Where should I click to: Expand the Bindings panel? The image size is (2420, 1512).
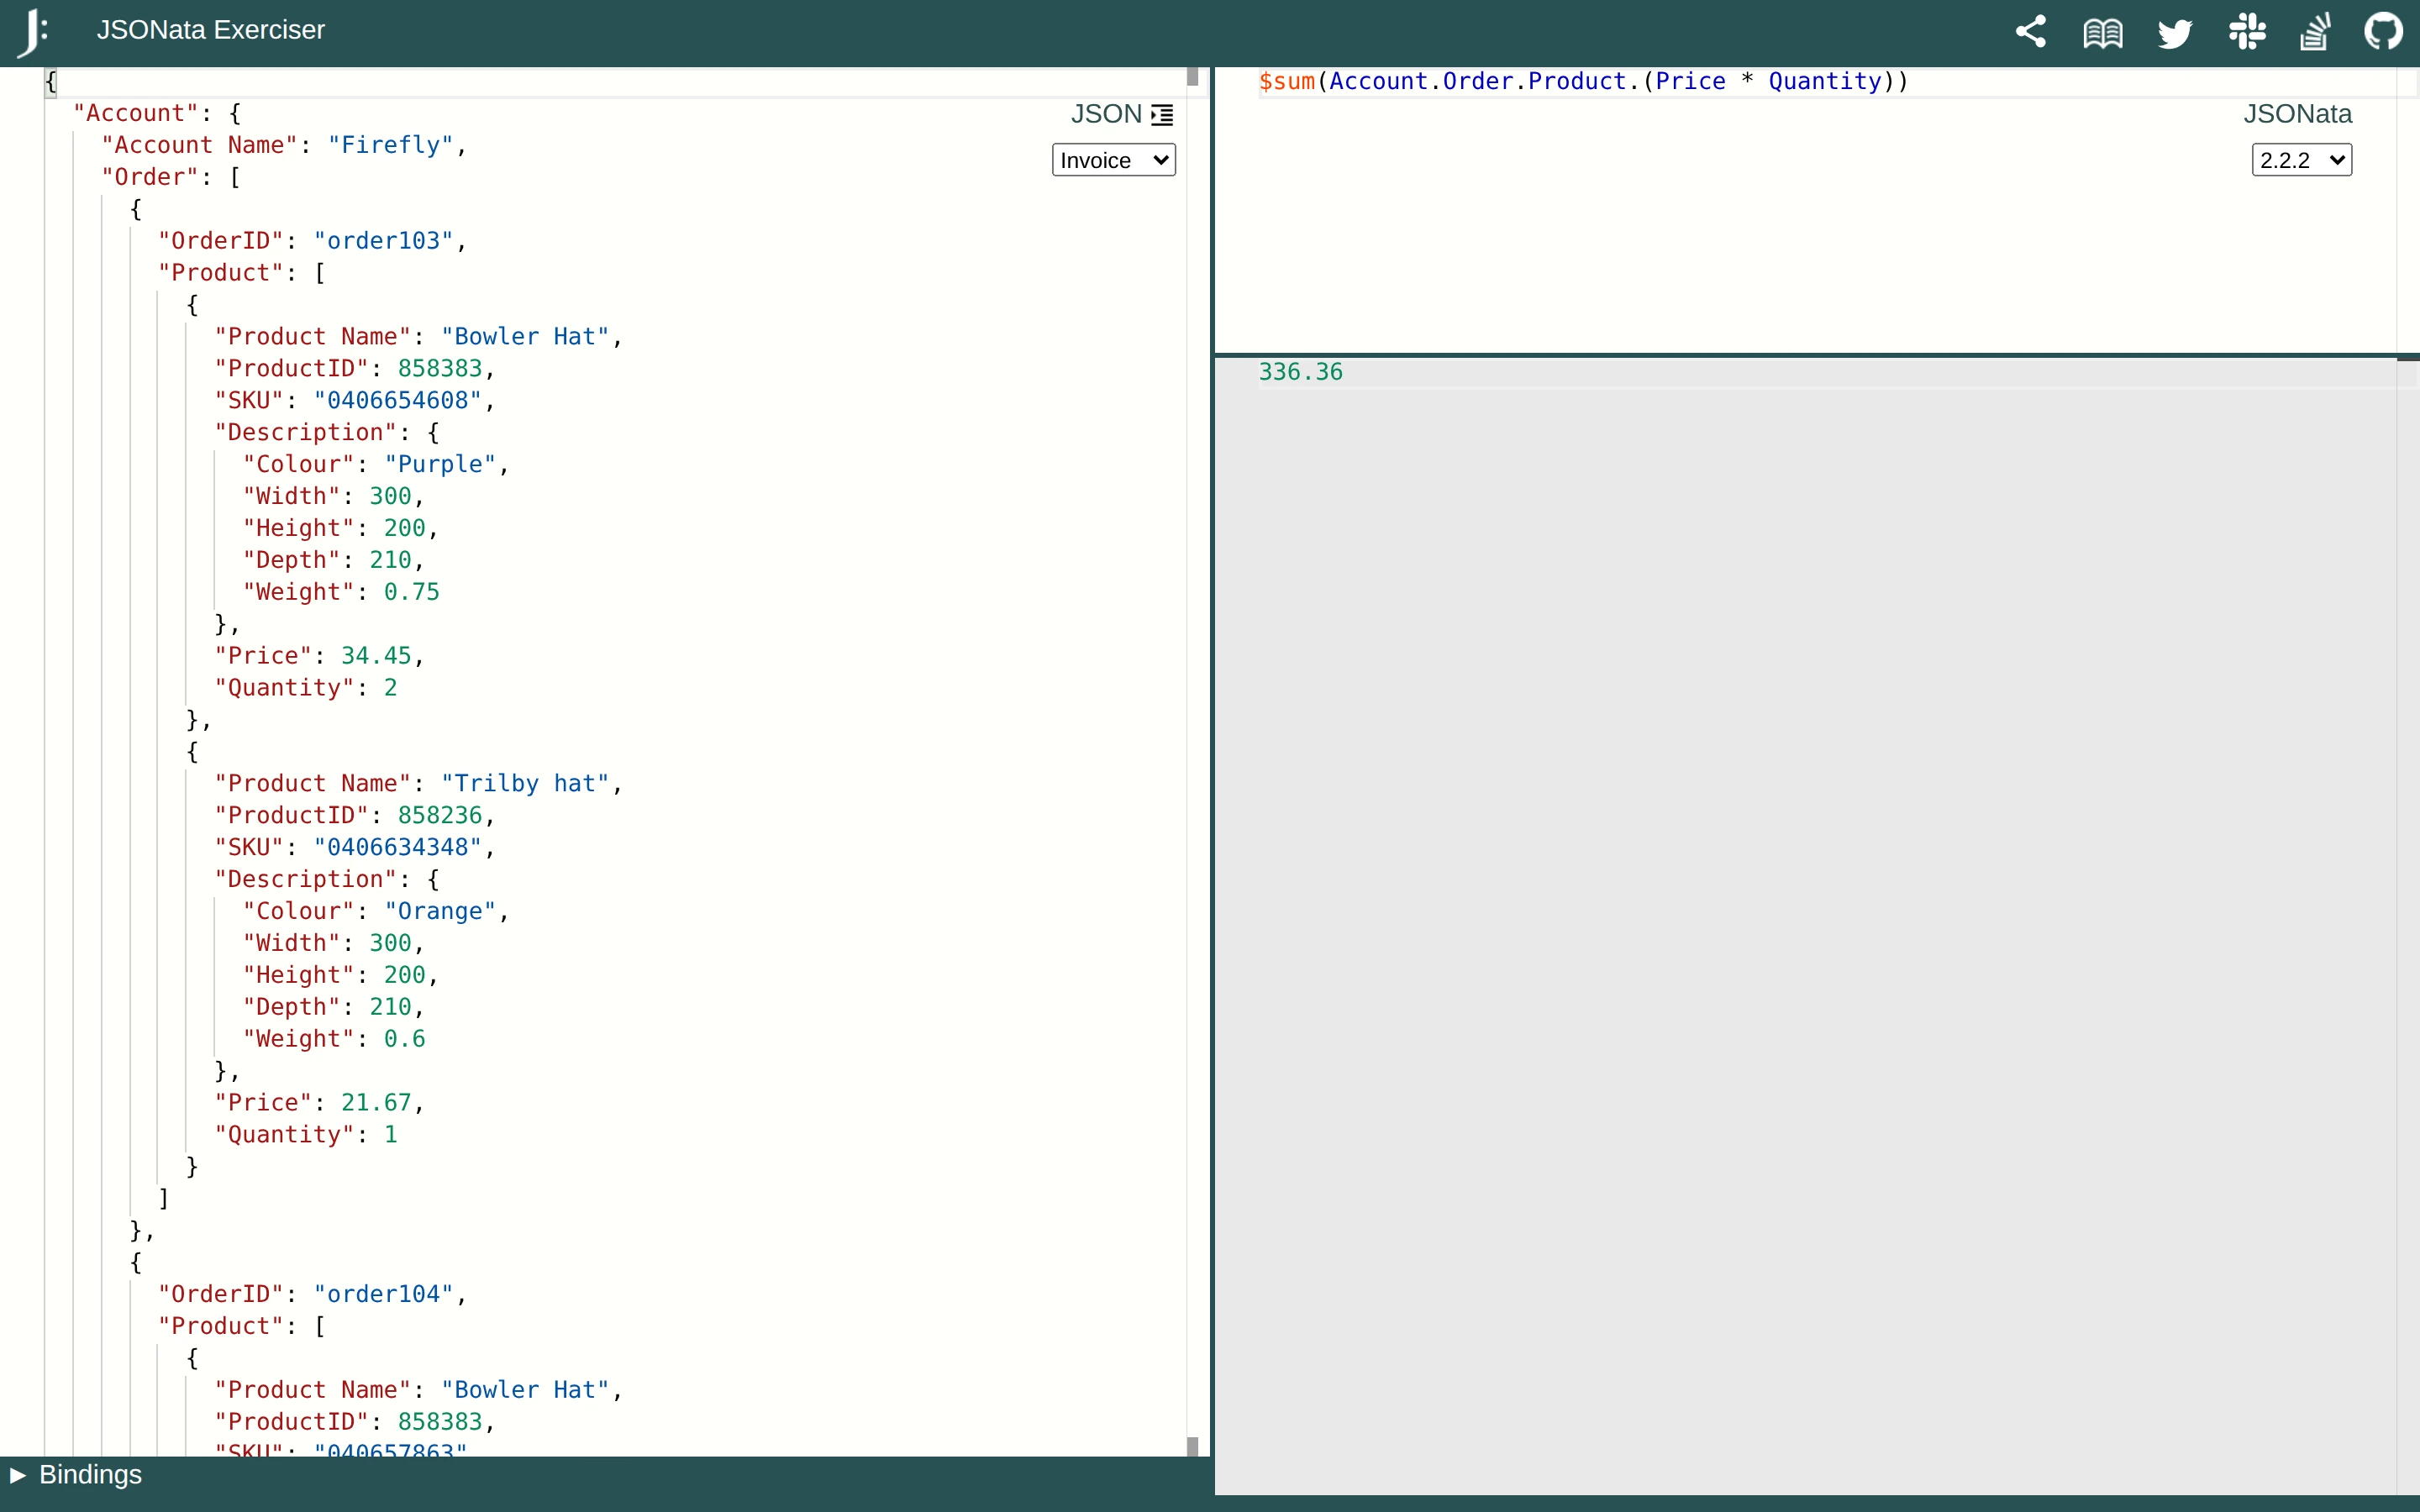click(x=75, y=1475)
